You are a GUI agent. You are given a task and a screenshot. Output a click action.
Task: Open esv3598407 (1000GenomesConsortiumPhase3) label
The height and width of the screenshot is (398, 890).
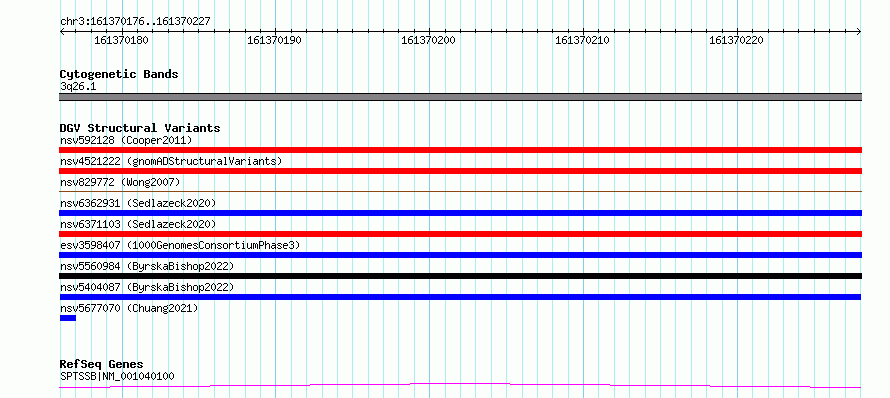coord(180,245)
